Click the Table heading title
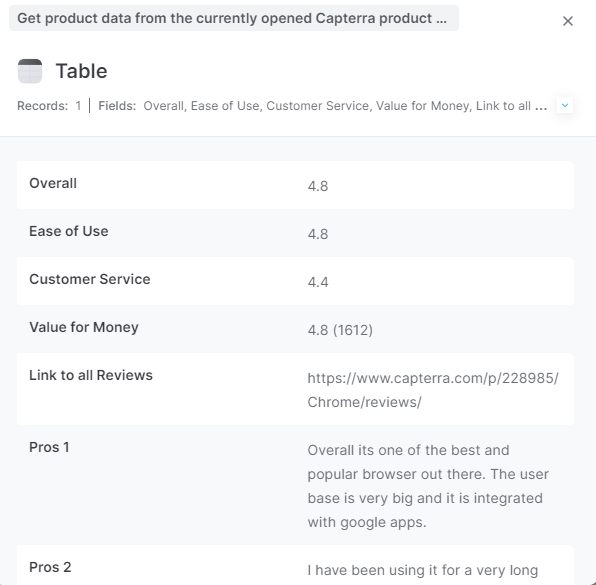Screen dimensions: 596x585 pos(81,71)
